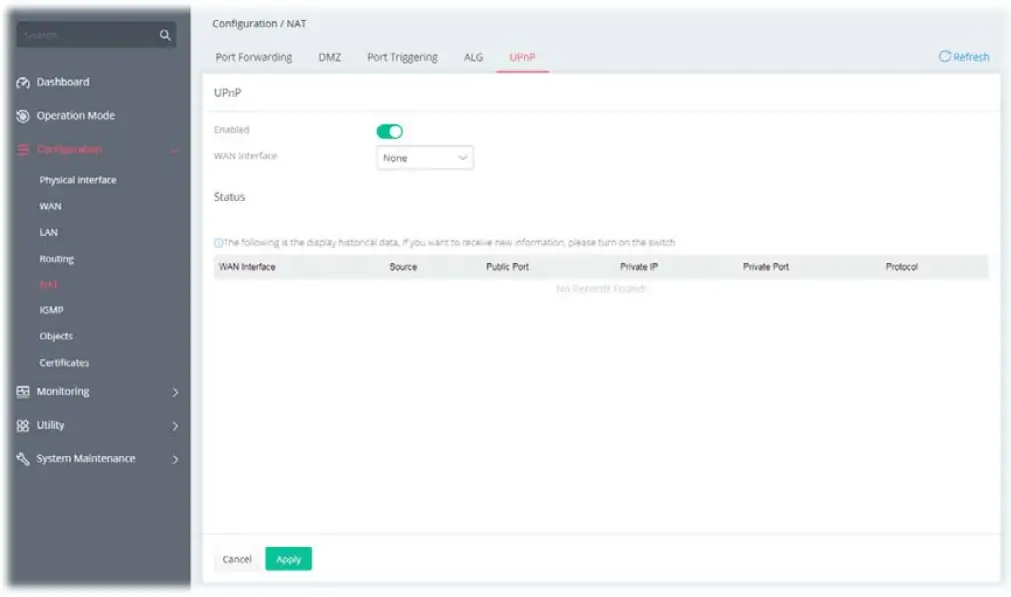Screen dimensions: 1011x597
Task: Click the No Records Found message
Action: pyautogui.click(x=601, y=289)
